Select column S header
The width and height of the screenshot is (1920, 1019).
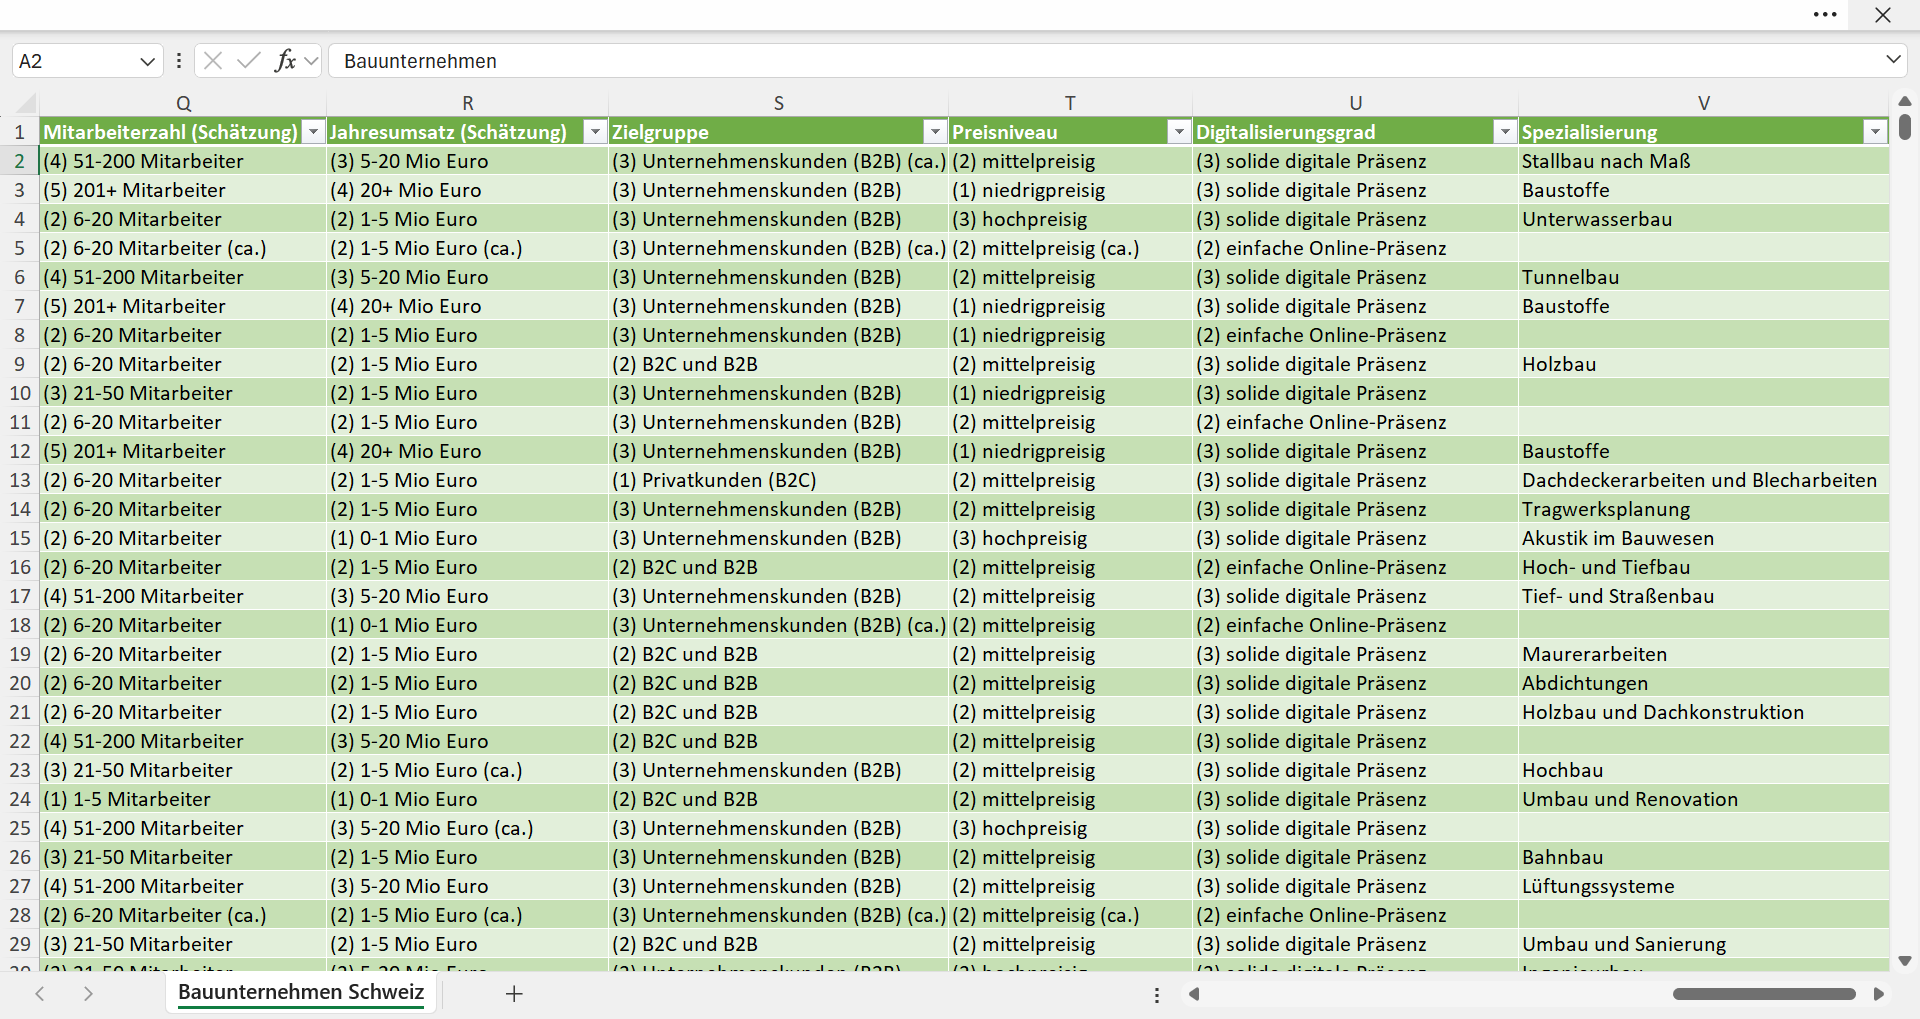(778, 103)
